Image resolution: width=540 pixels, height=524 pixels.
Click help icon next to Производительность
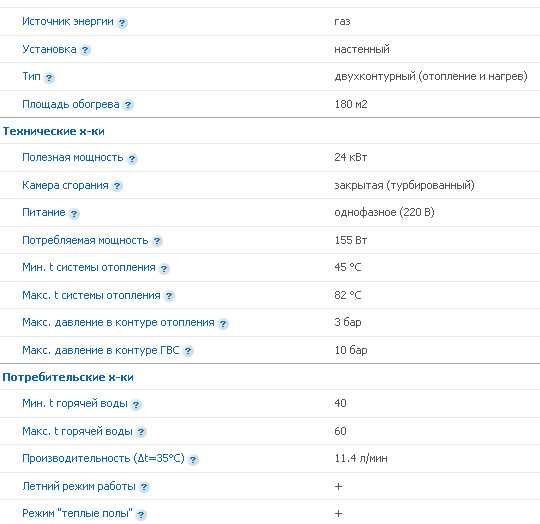click(x=193, y=459)
